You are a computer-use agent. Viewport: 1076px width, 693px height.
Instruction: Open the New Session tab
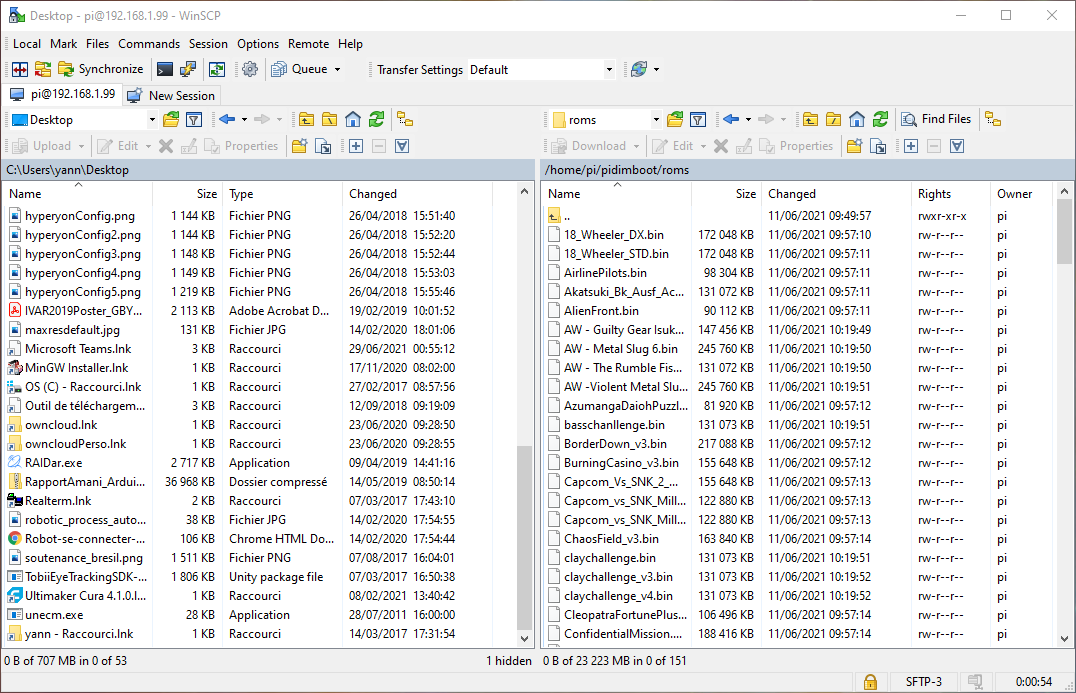tap(172, 95)
